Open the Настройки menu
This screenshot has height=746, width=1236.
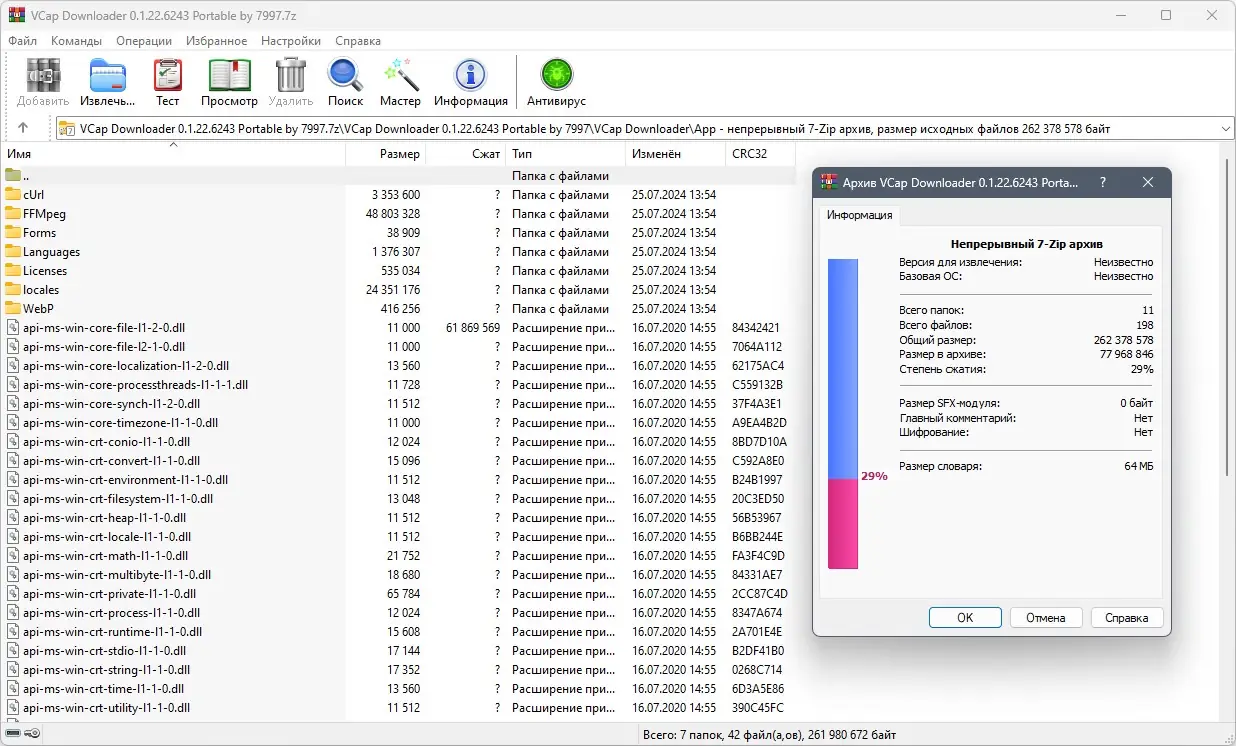(x=291, y=41)
